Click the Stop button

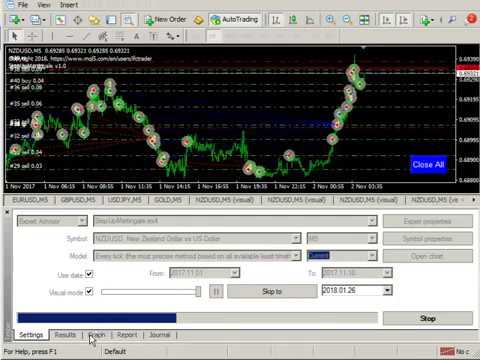(428, 318)
